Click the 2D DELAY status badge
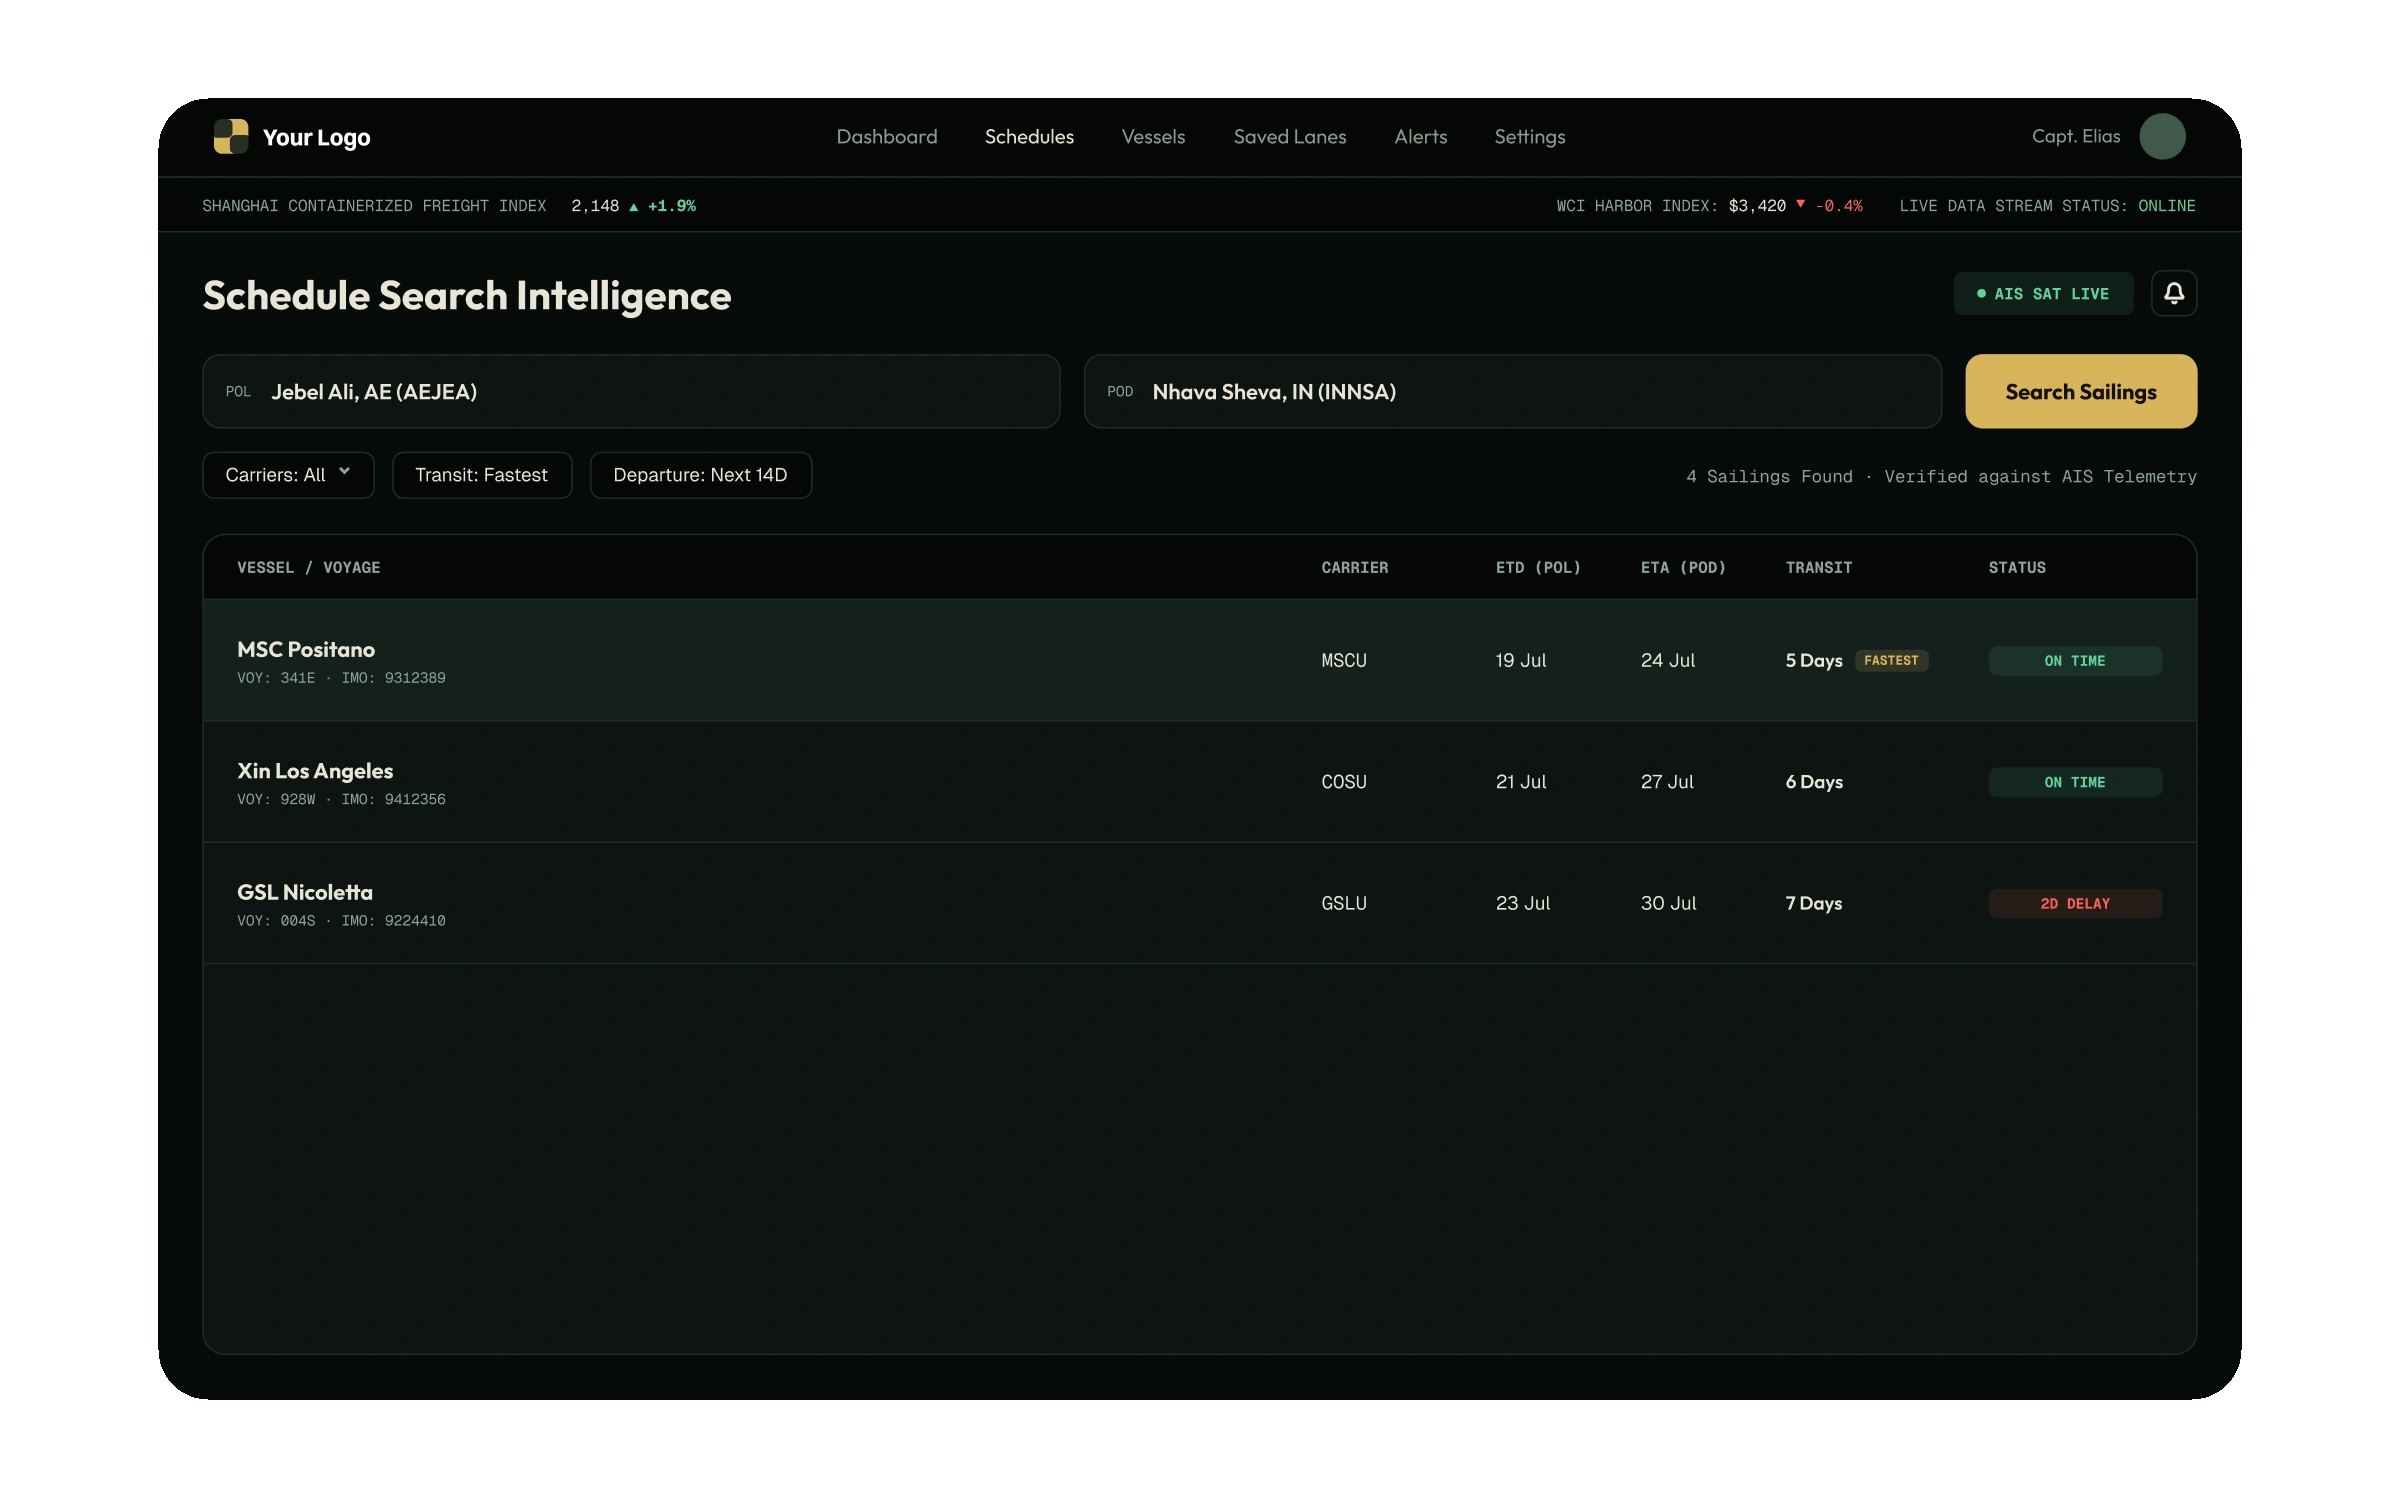Image resolution: width=2400 pixels, height=1498 pixels. point(2075,904)
